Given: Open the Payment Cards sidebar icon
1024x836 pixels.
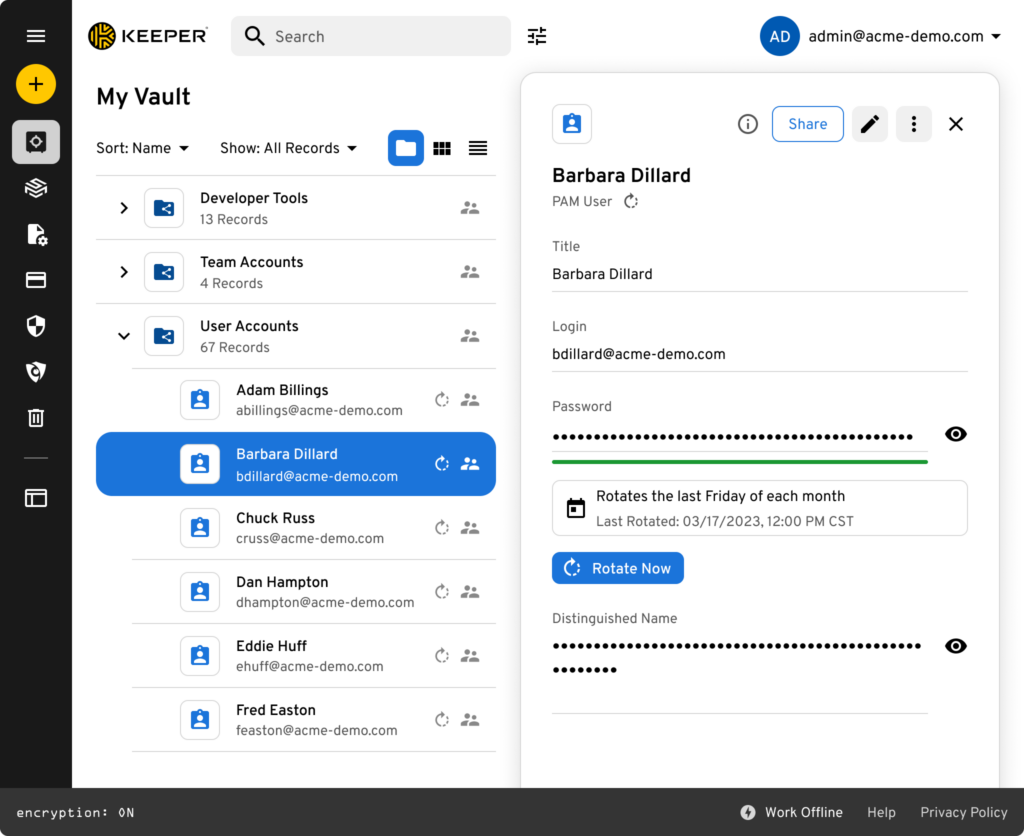Looking at the screenshot, I should (36, 280).
